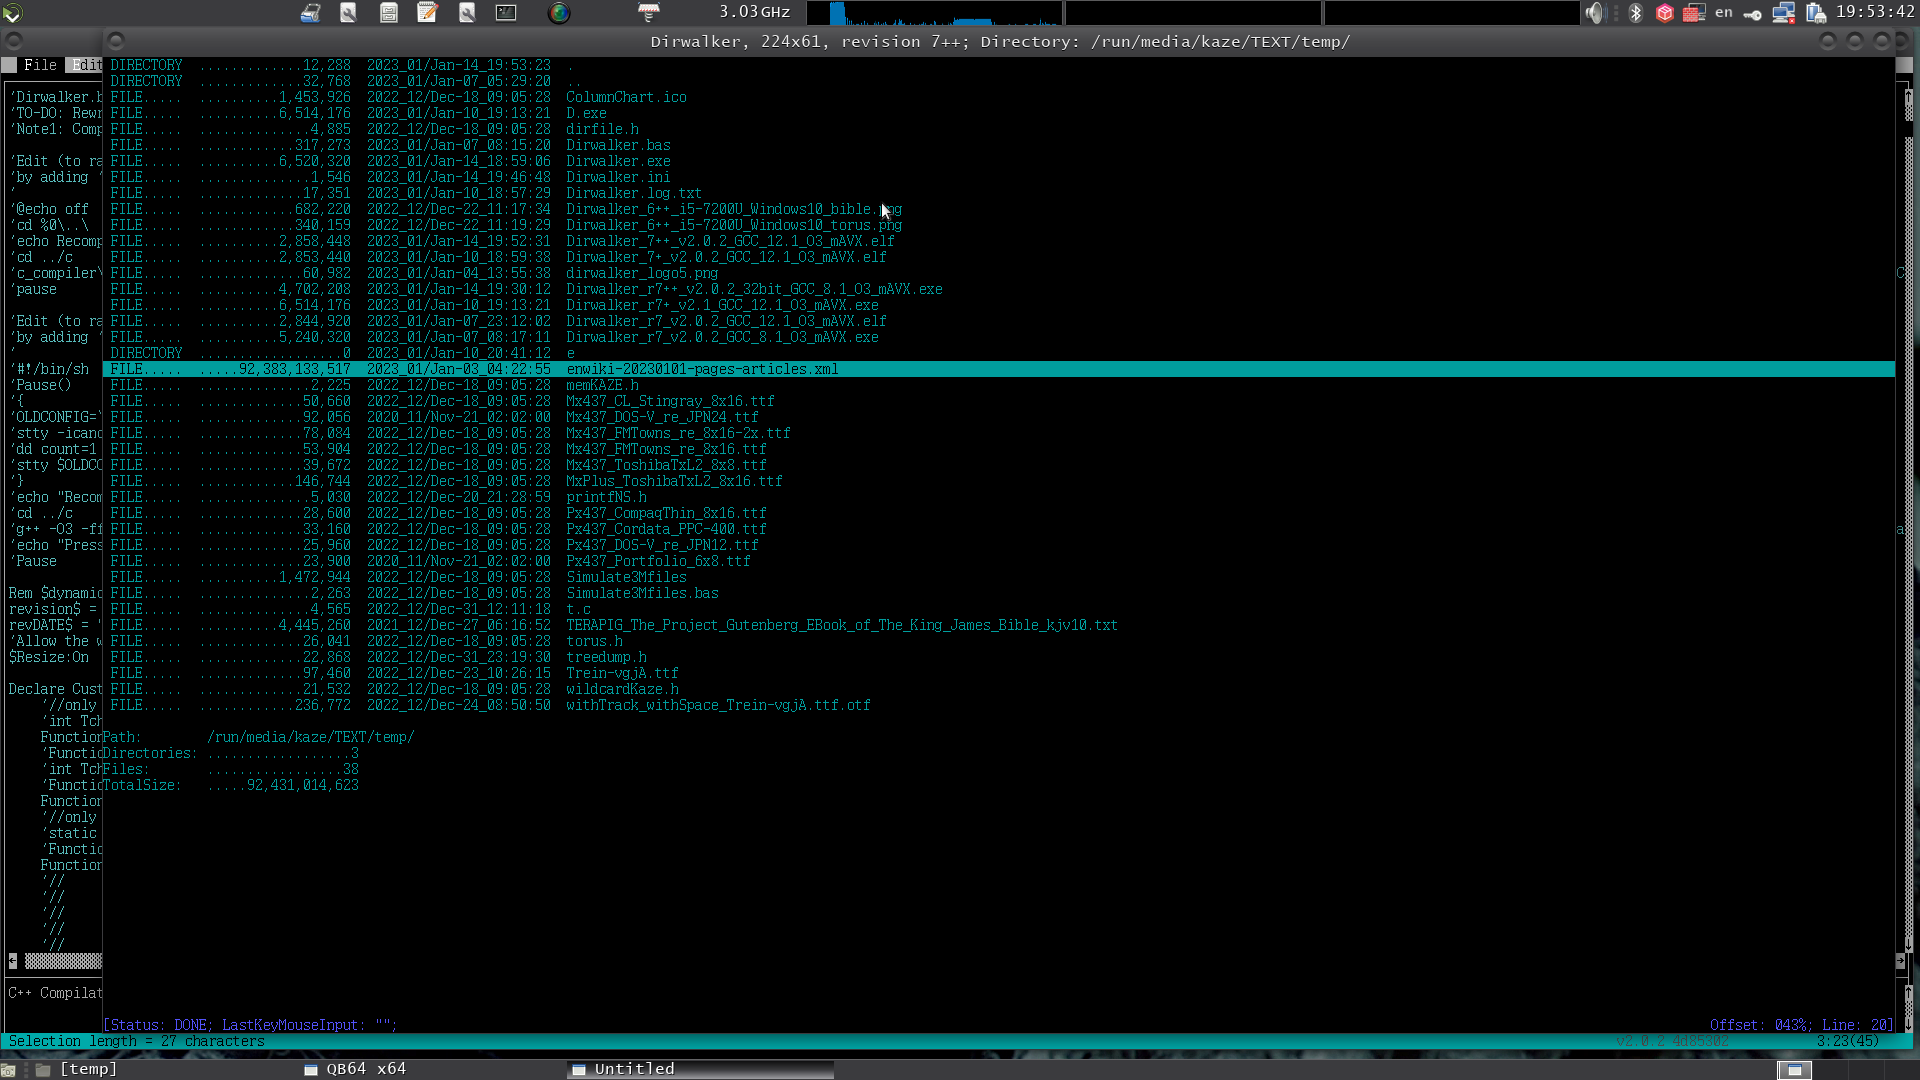
Task: Click the Offset 043% Line 20 indicator
Action: point(1802,1025)
